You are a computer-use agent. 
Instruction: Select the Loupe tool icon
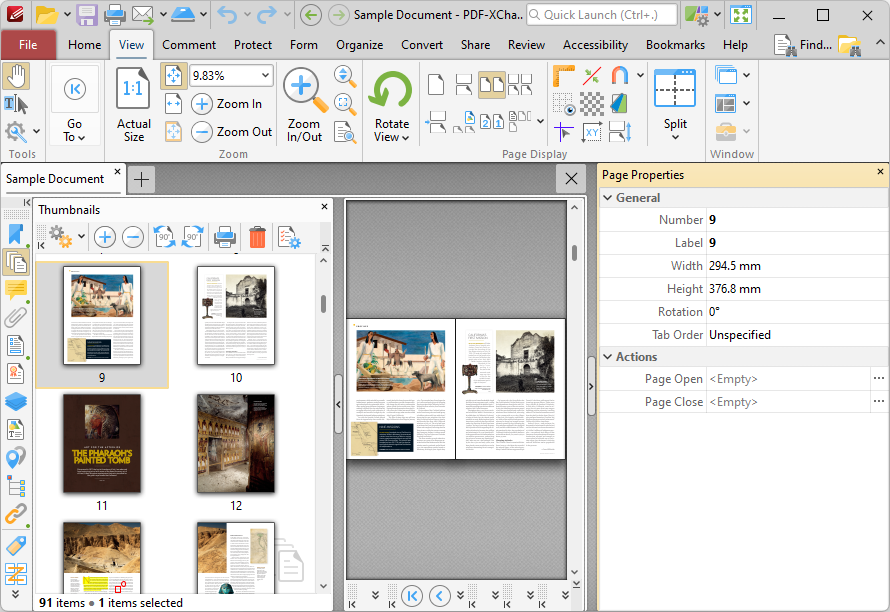pos(345,104)
